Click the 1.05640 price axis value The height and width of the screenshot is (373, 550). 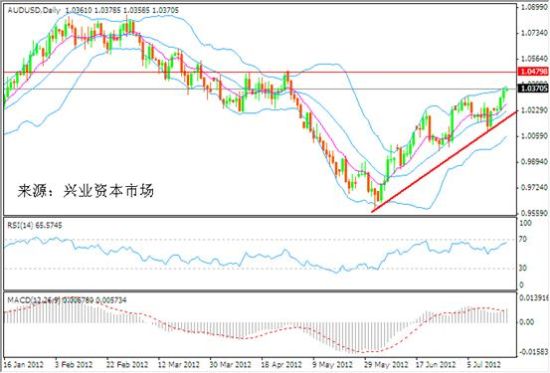(534, 59)
